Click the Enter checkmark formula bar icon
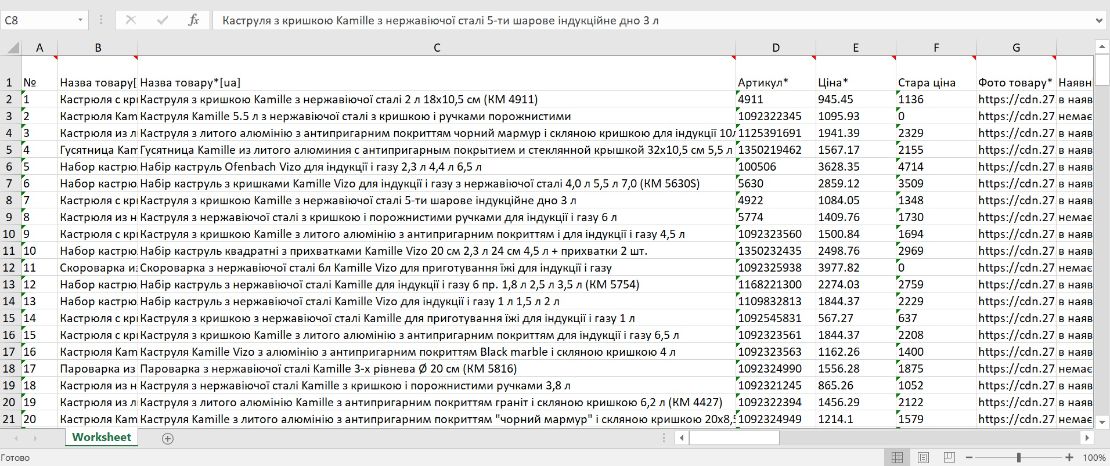1110x466 pixels. (x=162, y=21)
